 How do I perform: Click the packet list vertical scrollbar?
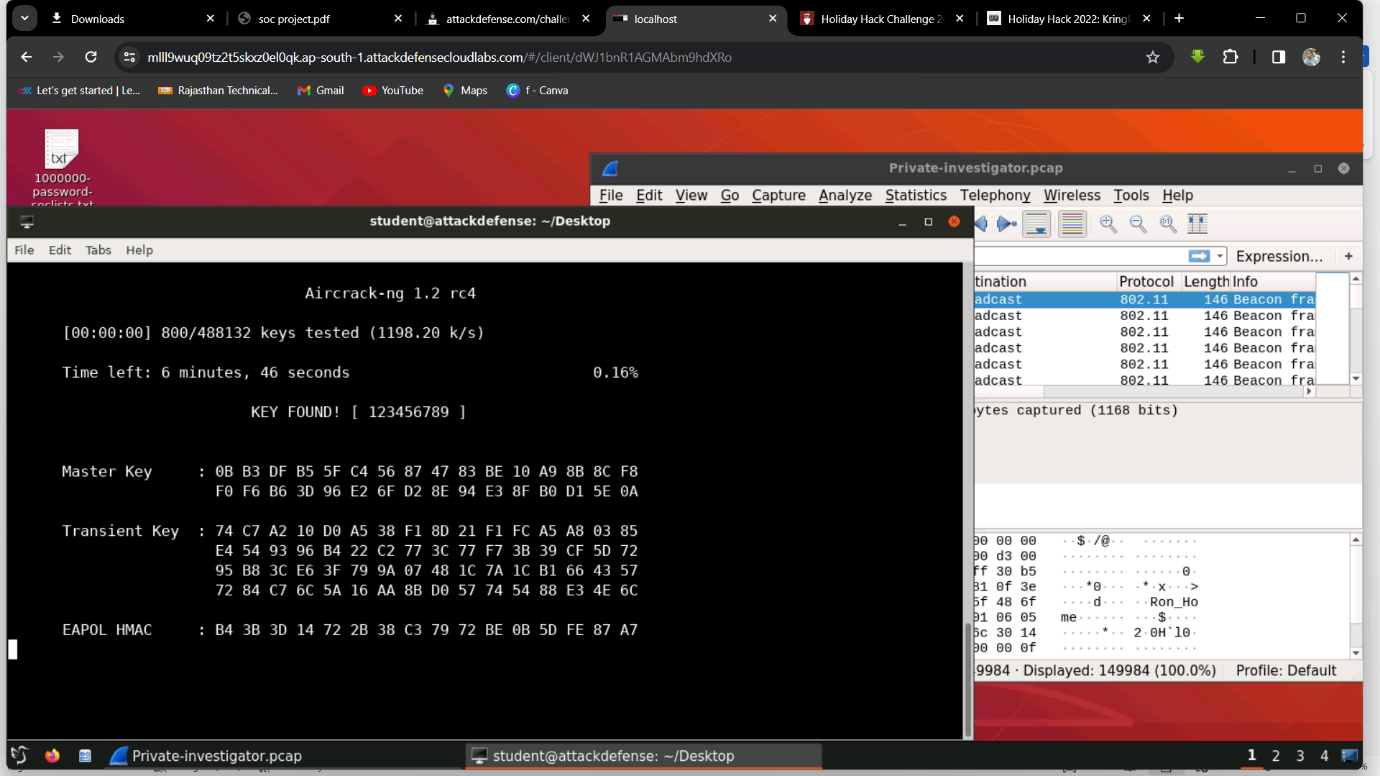[x=1356, y=330]
